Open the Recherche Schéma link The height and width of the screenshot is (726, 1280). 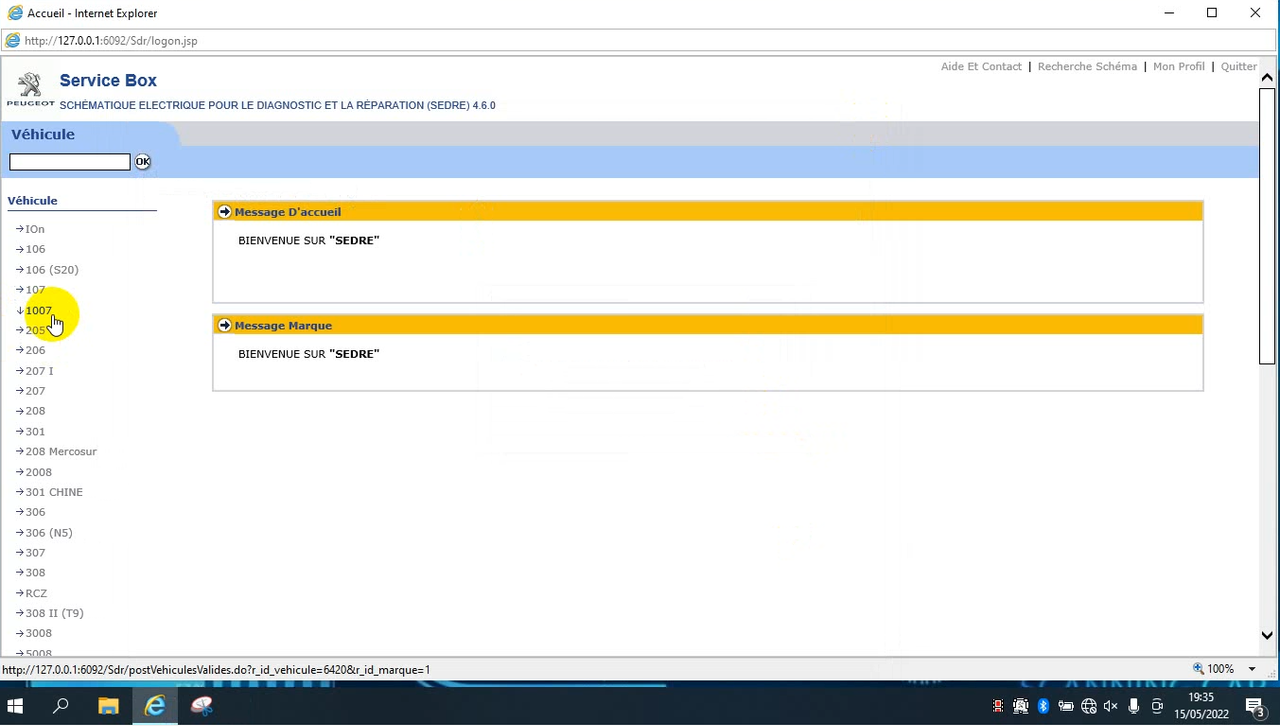pos(1087,67)
